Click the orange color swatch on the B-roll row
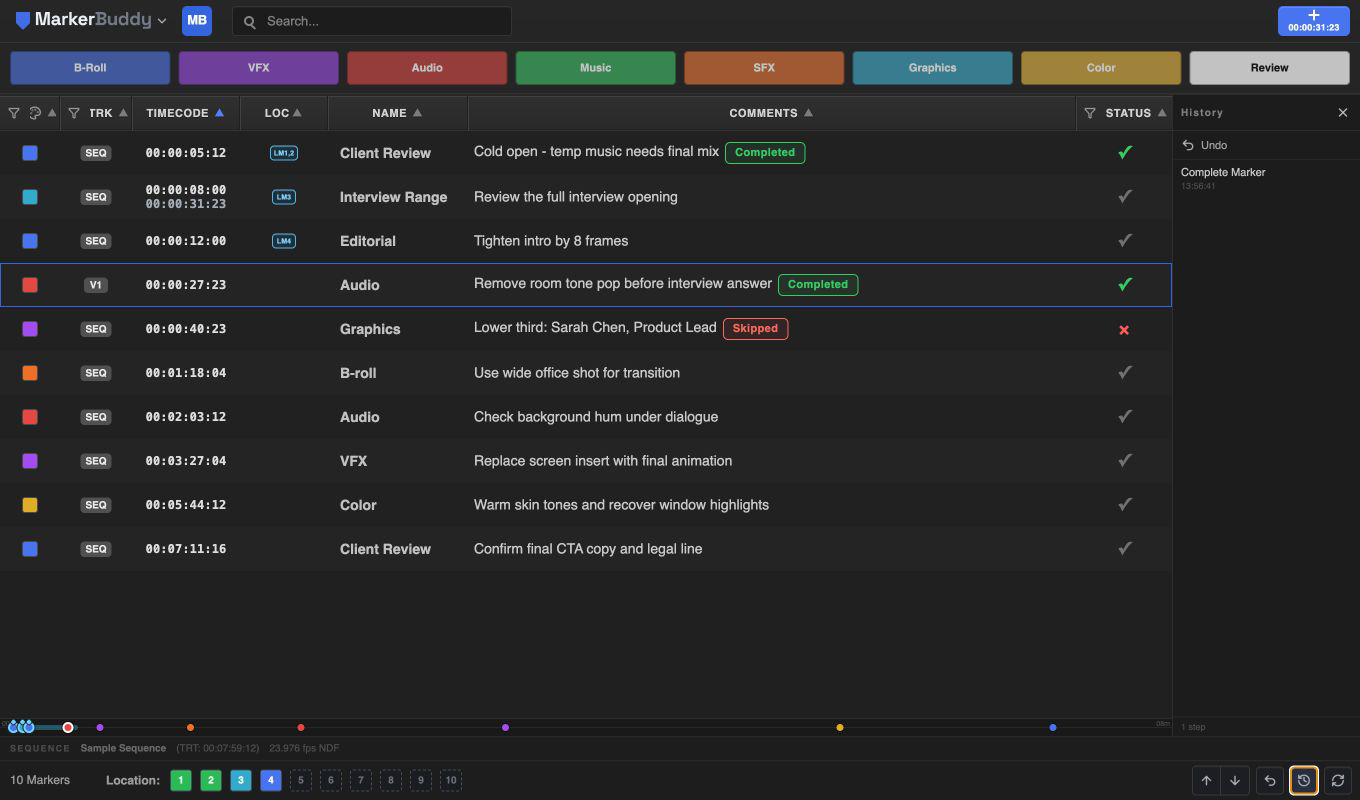1360x800 pixels. [x=30, y=373]
